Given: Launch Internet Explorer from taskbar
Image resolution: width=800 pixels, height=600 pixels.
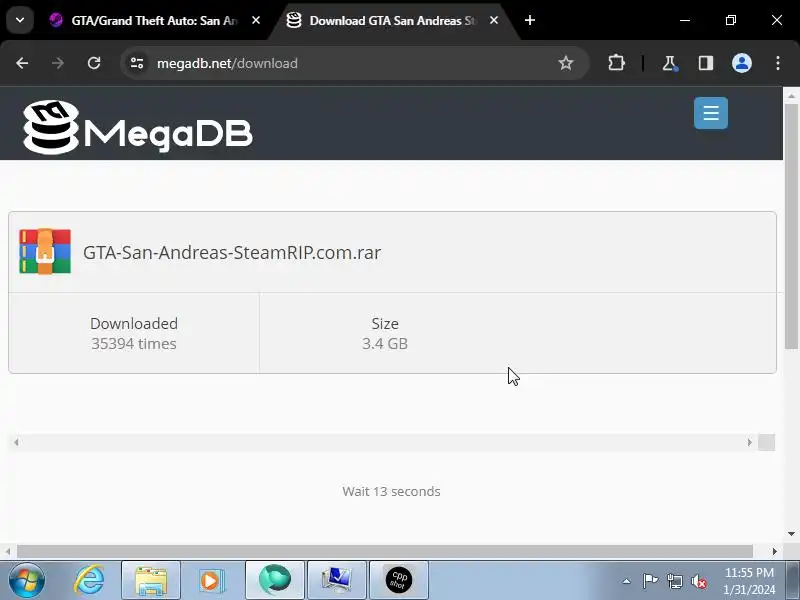Looking at the screenshot, I should click(x=89, y=580).
